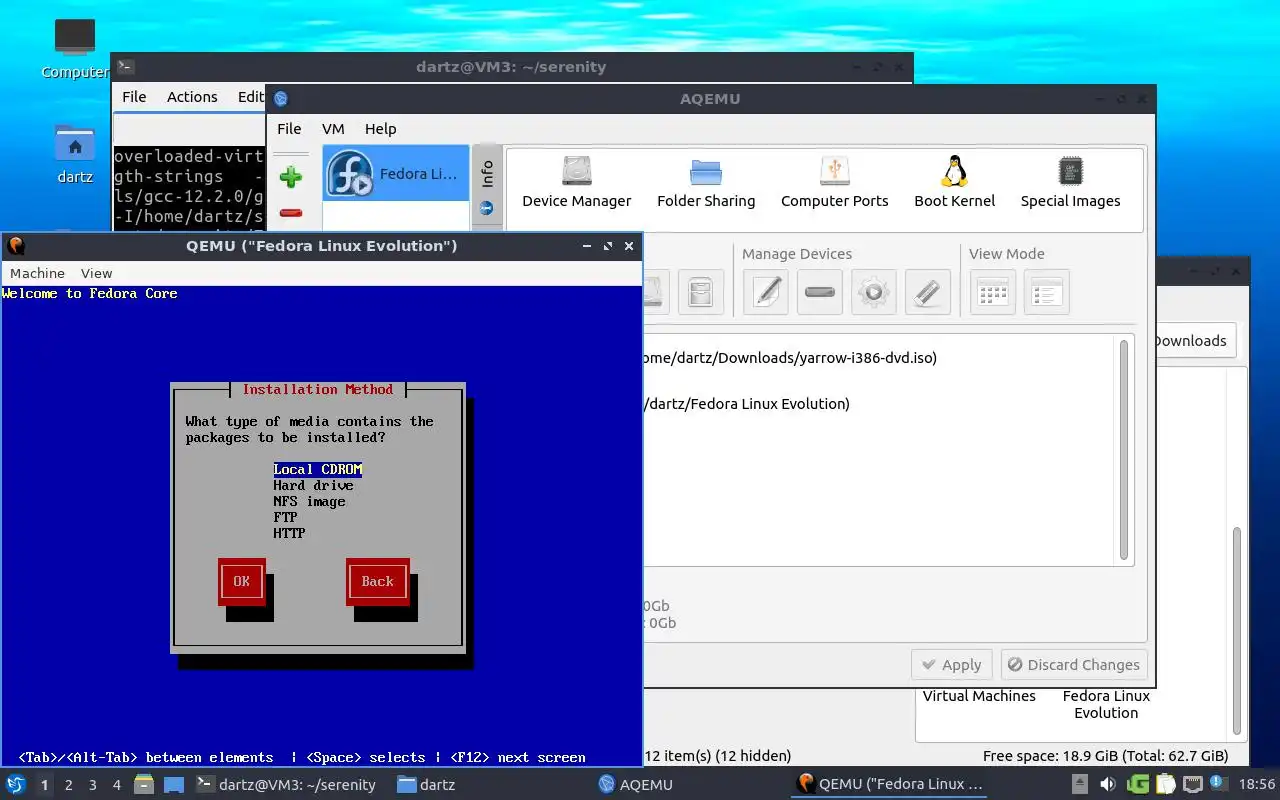Click the clipboard tray icon
This screenshot has width=1280, height=800.
1166,784
